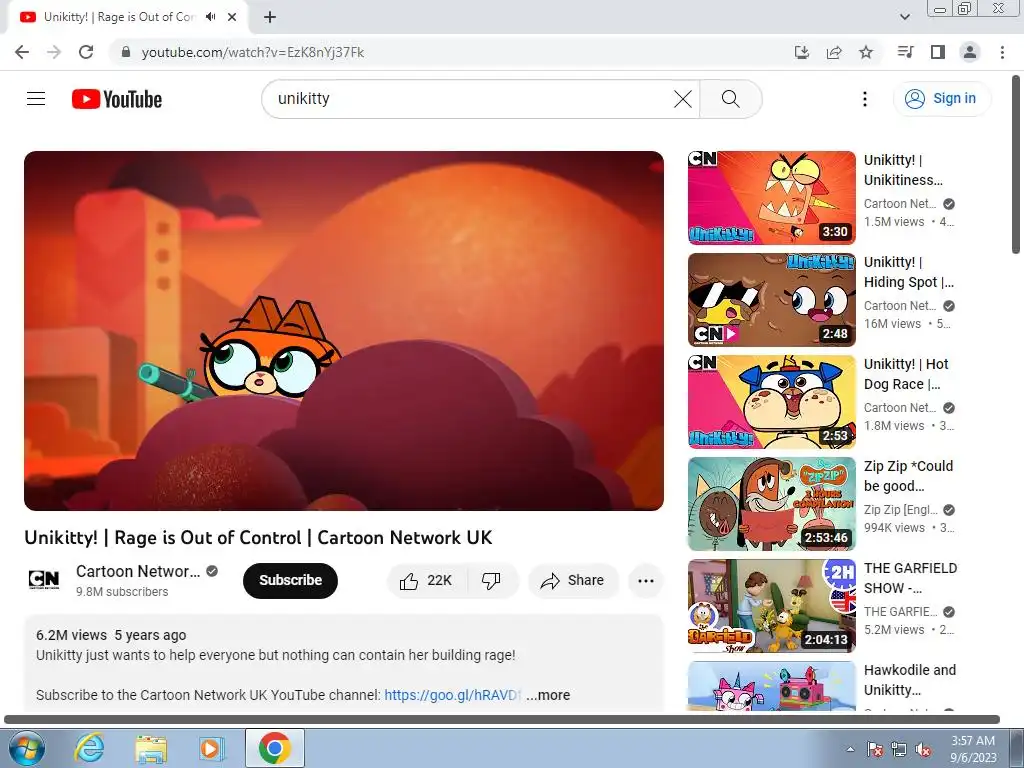Share the Unikitty video
This screenshot has height=768, width=1024.
pos(573,581)
